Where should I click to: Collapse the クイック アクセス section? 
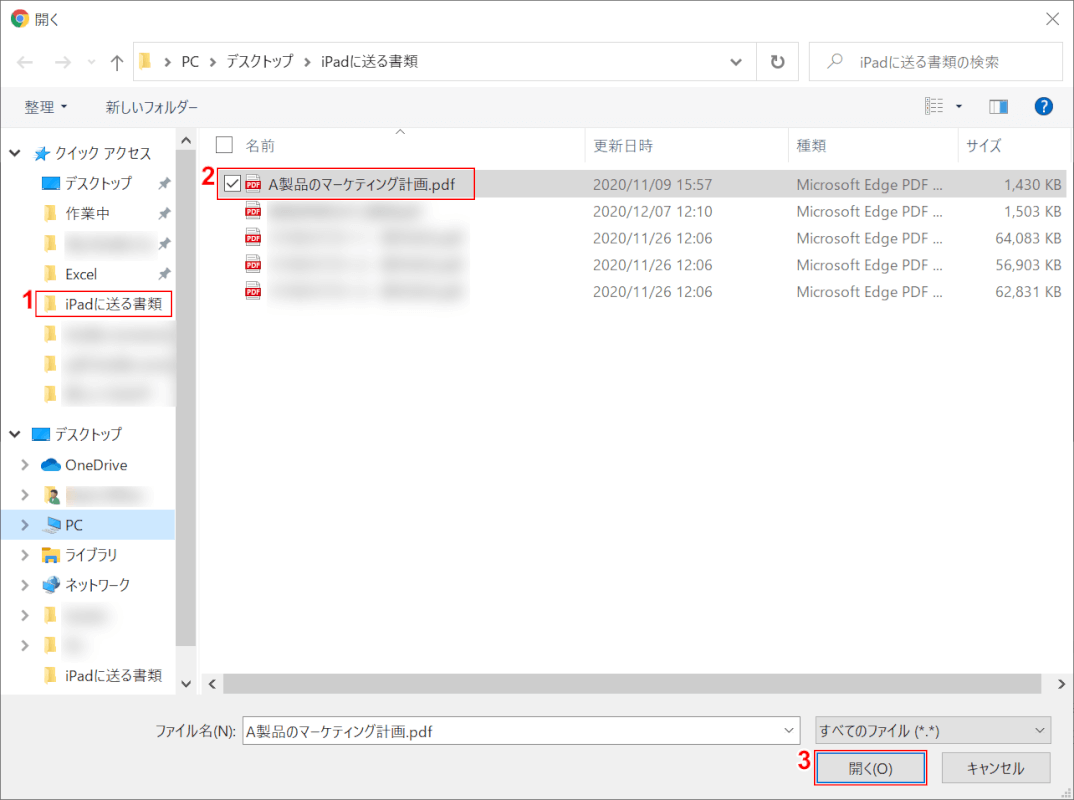pos(16,153)
